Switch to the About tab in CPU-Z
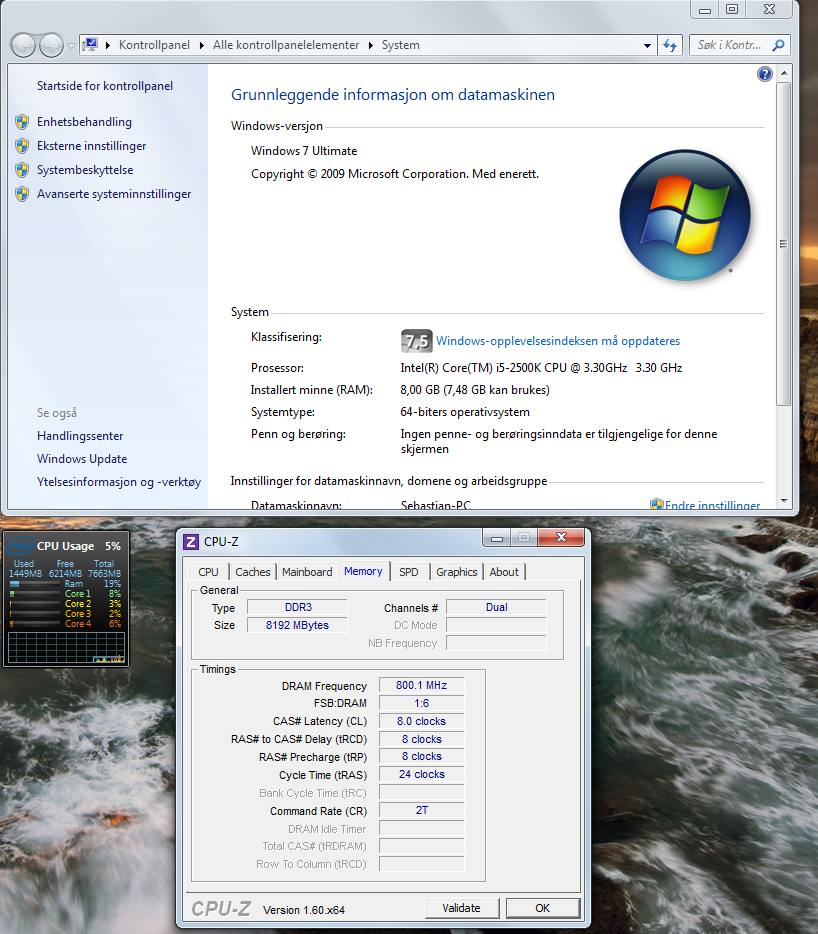The height and width of the screenshot is (934, 818). point(504,572)
